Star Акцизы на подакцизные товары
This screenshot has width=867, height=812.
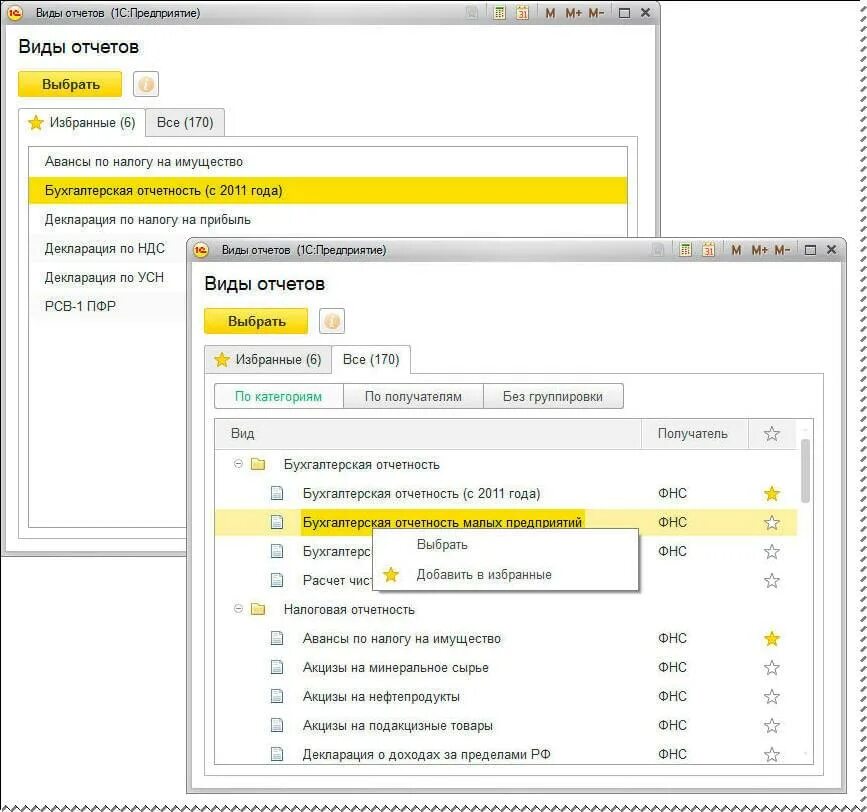(x=772, y=725)
